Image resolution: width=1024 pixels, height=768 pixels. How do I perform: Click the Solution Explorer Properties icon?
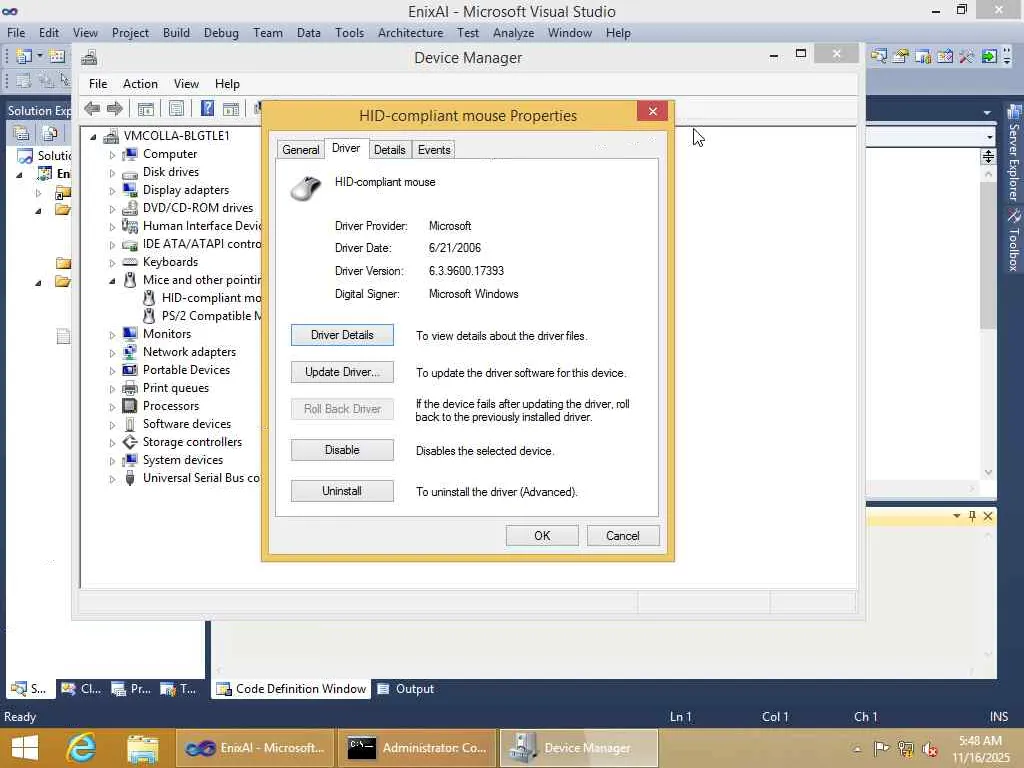(x=22, y=134)
